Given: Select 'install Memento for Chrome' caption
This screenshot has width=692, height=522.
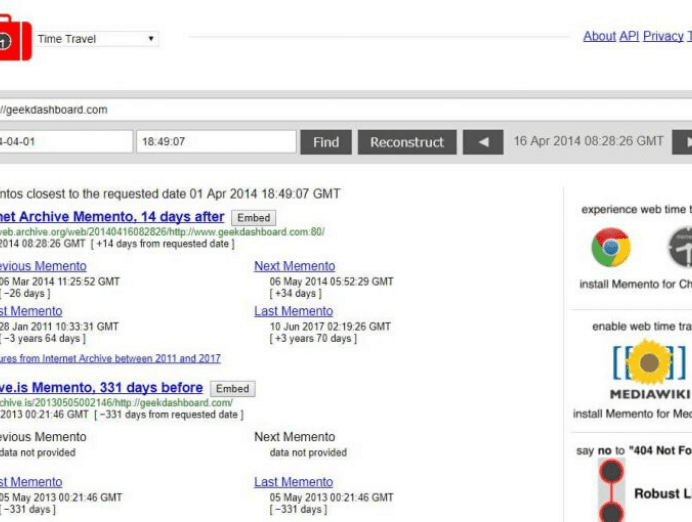Looking at the screenshot, I should pyautogui.click(x=636, y=284).
